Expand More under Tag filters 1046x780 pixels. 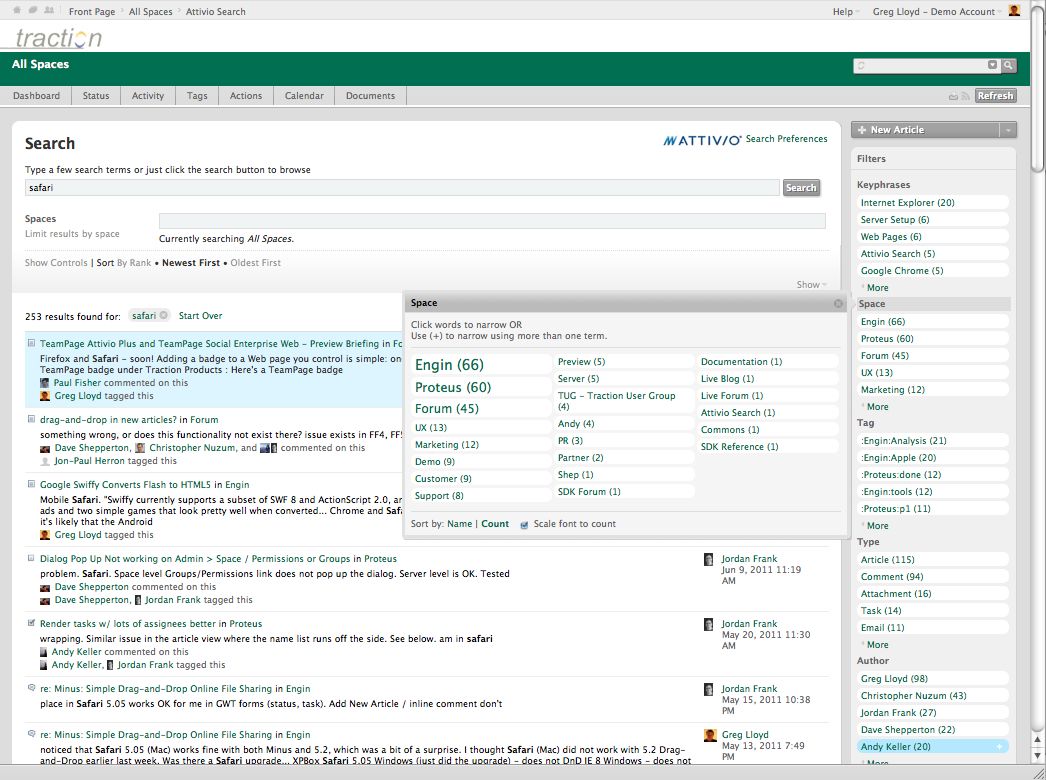coord(877,525)
